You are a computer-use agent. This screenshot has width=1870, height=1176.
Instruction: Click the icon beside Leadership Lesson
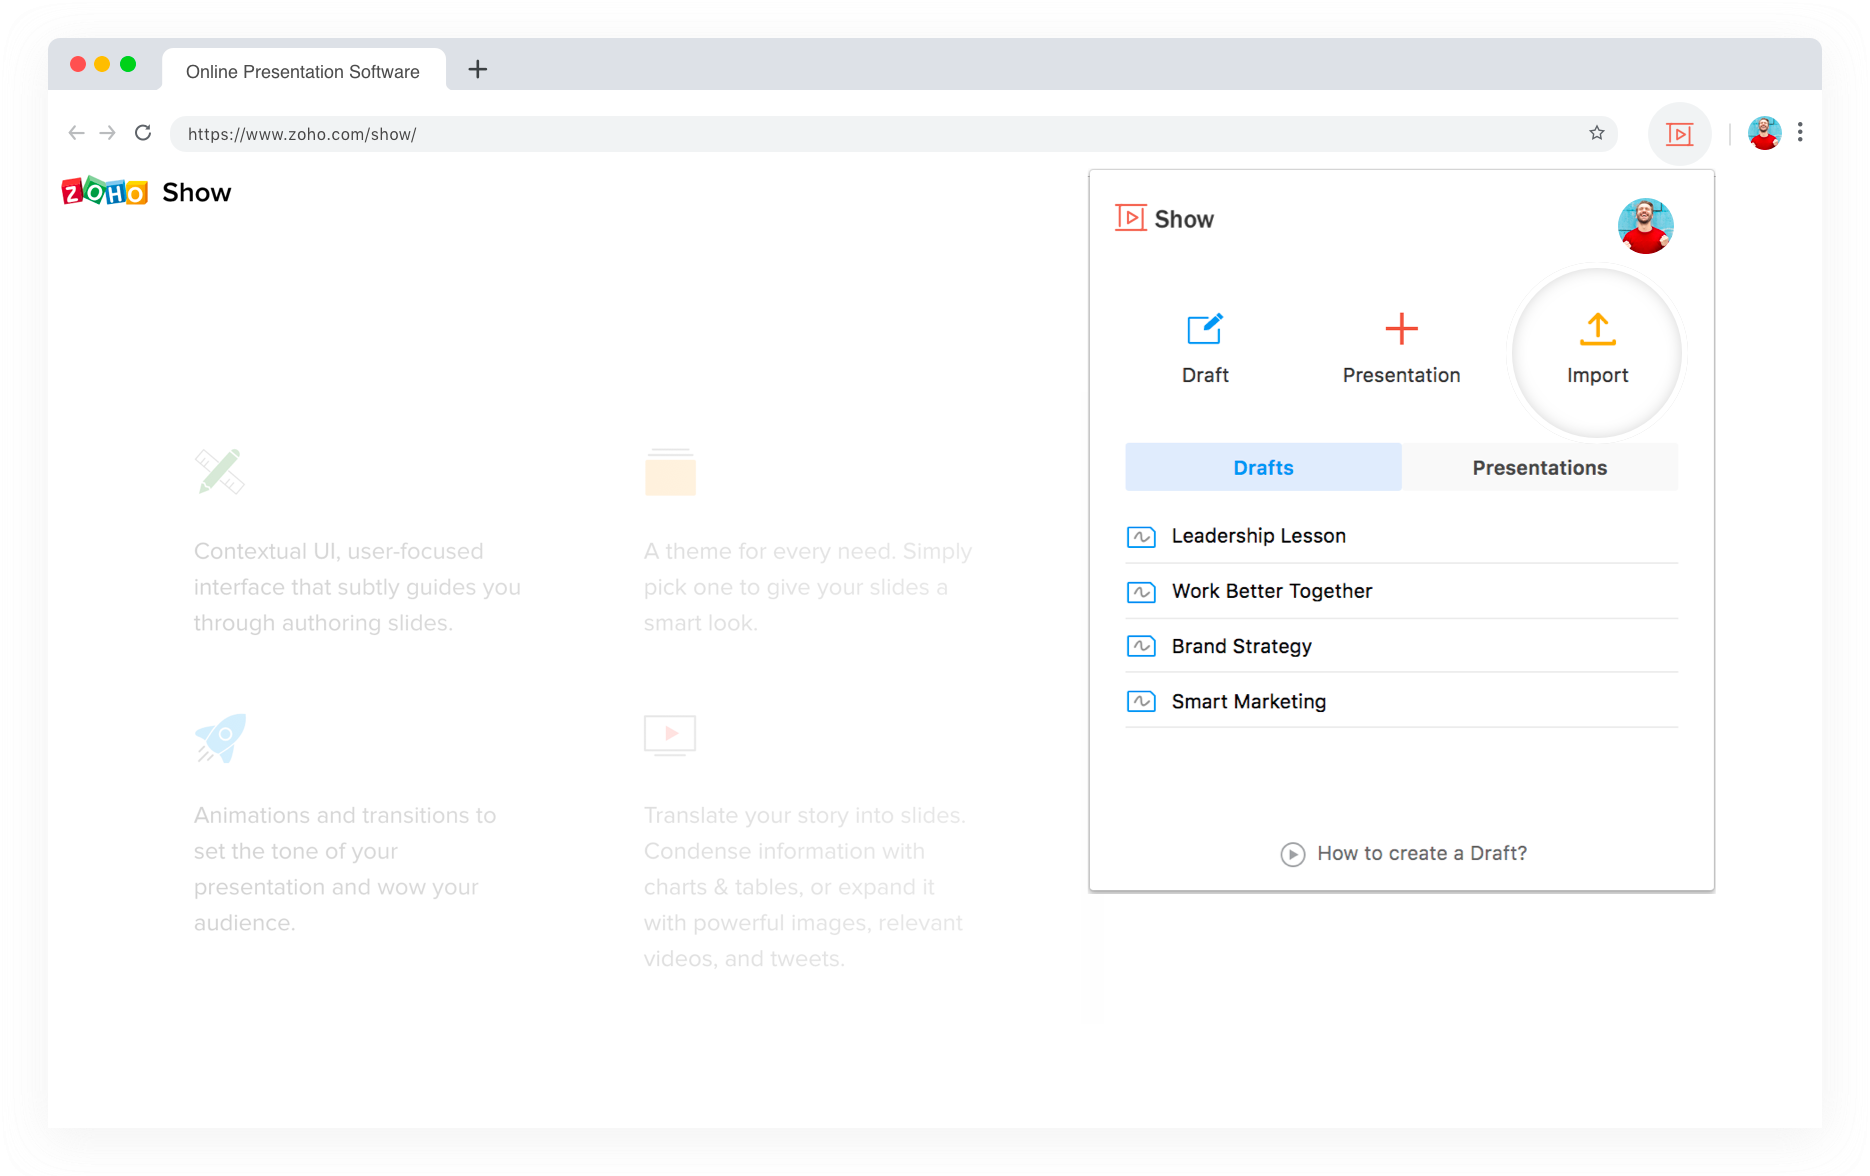pyautogui.click(x=1141, y=537)
